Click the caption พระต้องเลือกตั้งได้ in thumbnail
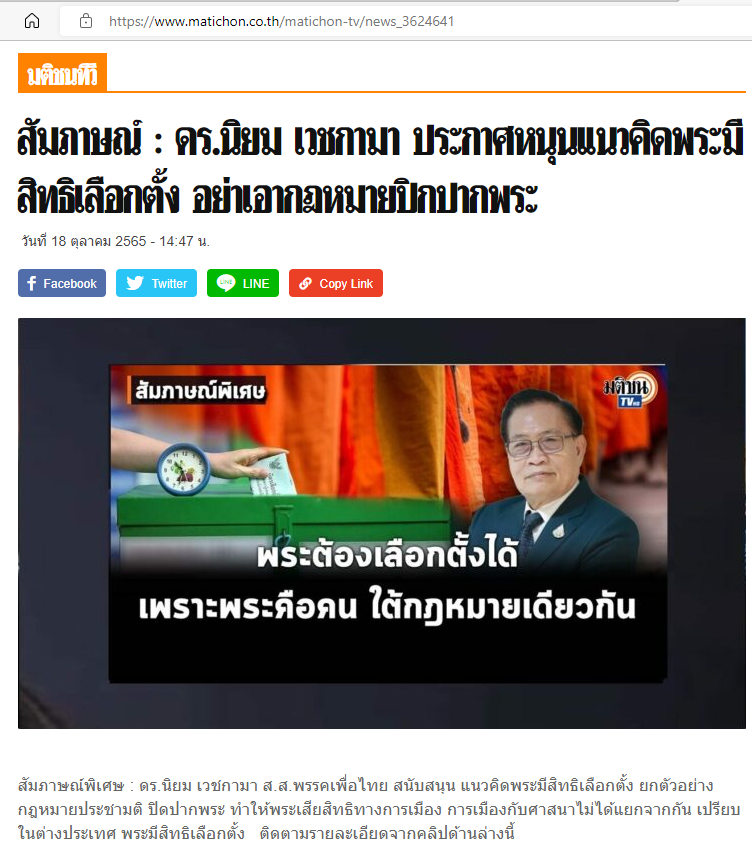This screenshot has width=752, height=847. 387,554
